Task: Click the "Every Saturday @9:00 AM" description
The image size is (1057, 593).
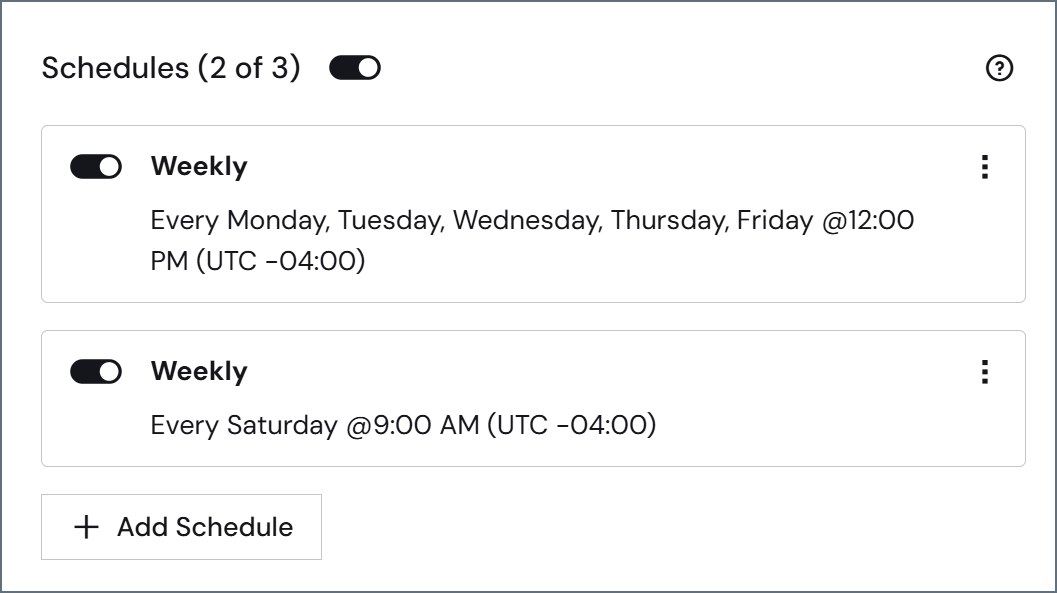Action: tap(315, 425)
